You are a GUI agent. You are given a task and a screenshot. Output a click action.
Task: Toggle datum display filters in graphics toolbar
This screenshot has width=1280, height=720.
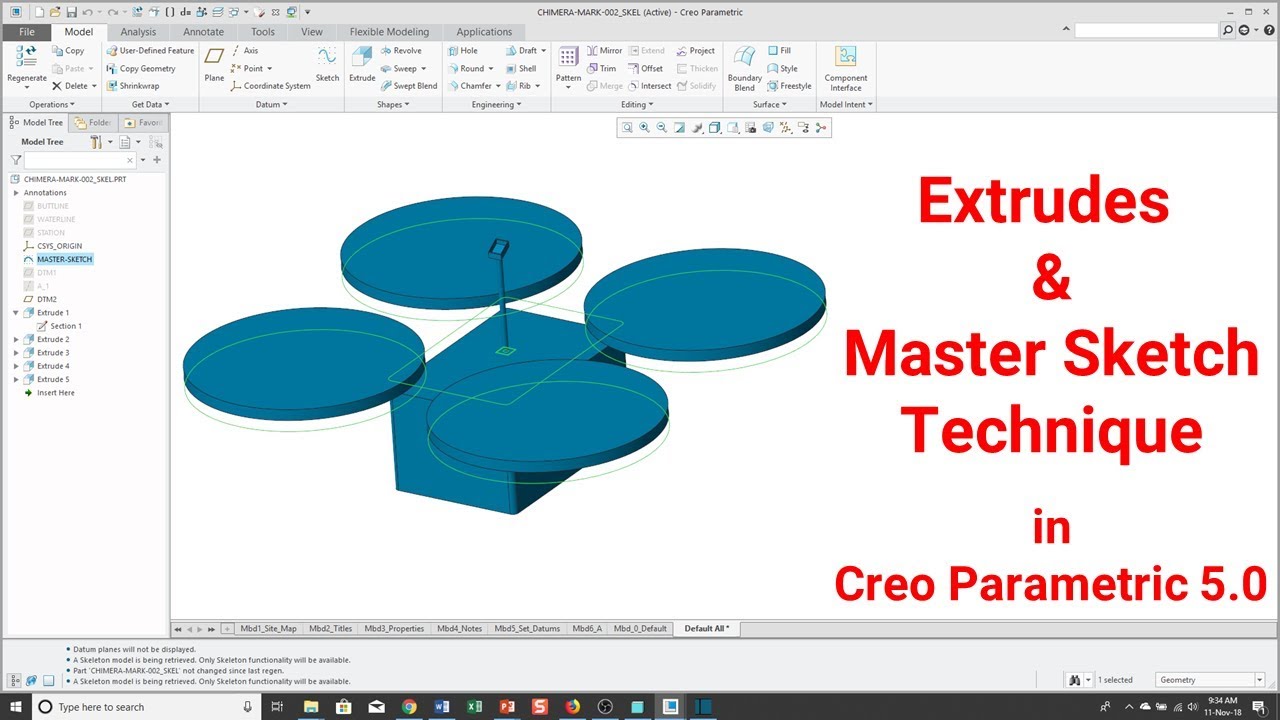786,127
